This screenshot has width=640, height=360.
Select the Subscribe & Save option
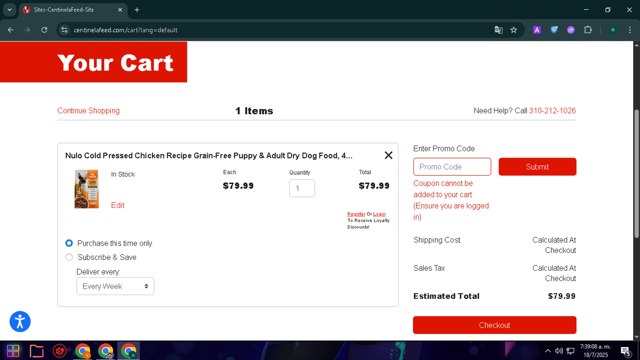click(69, 257)
